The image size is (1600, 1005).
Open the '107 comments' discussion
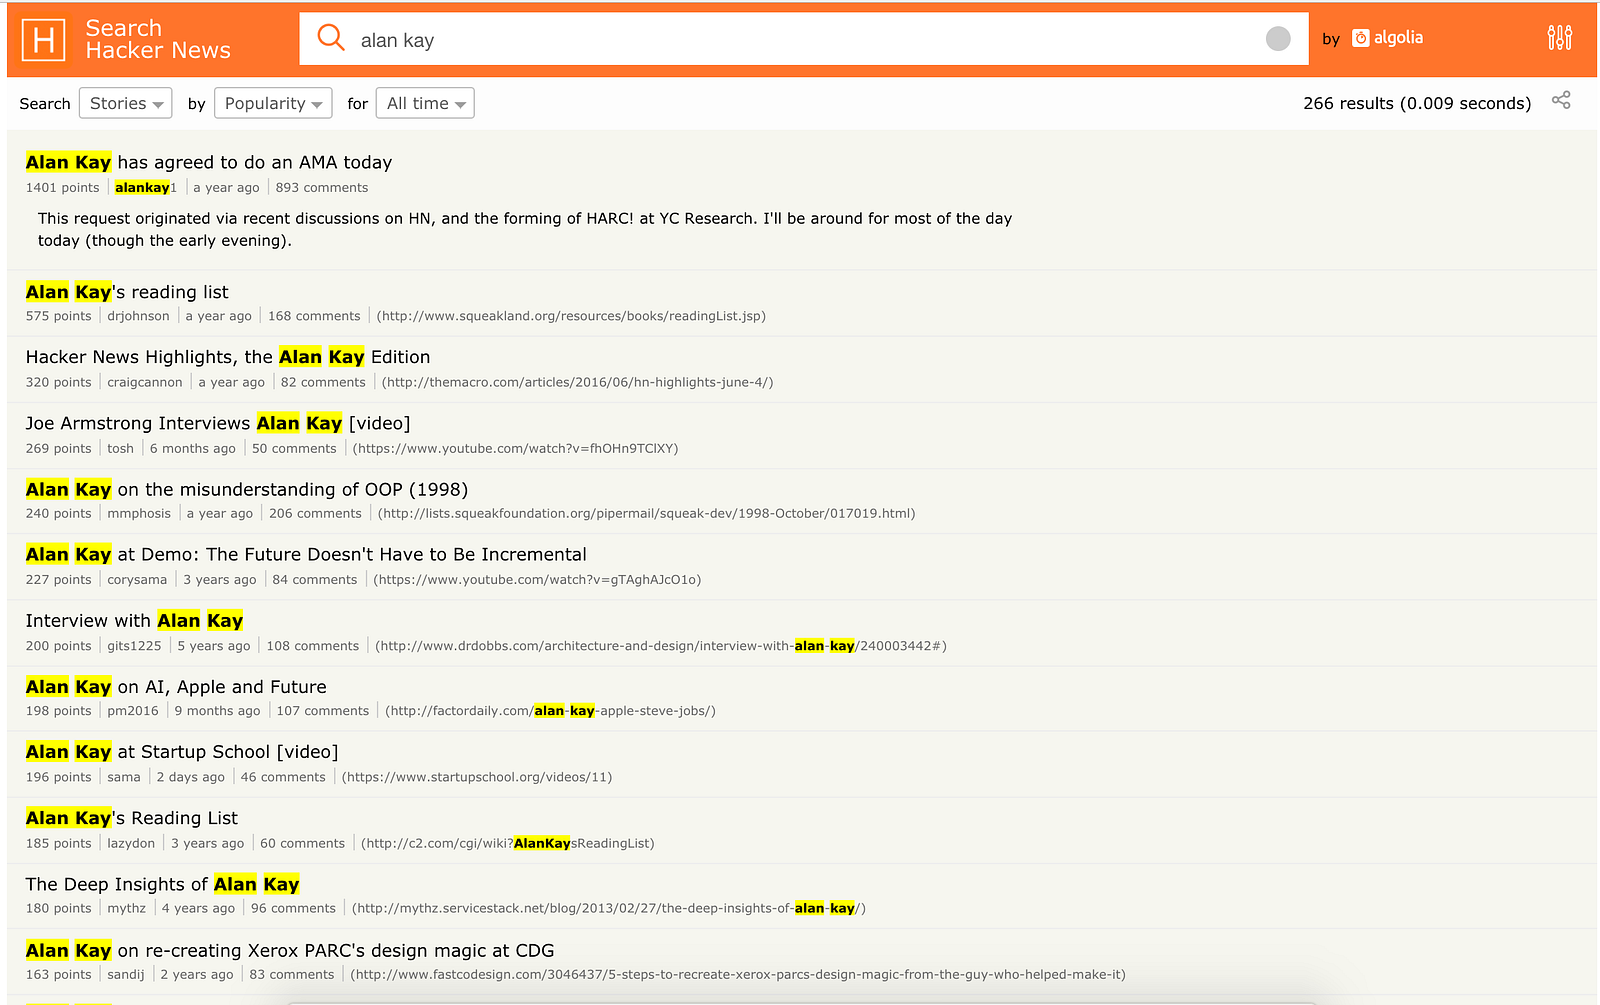[323, 711]
